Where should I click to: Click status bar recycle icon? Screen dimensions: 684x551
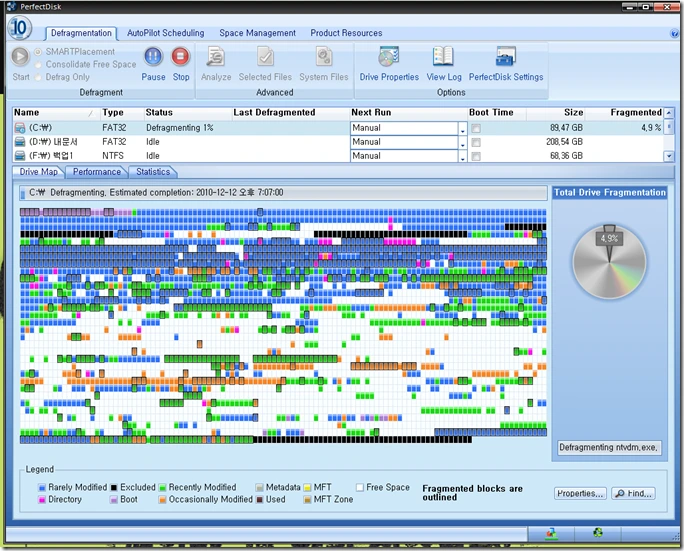click(598, 532)
